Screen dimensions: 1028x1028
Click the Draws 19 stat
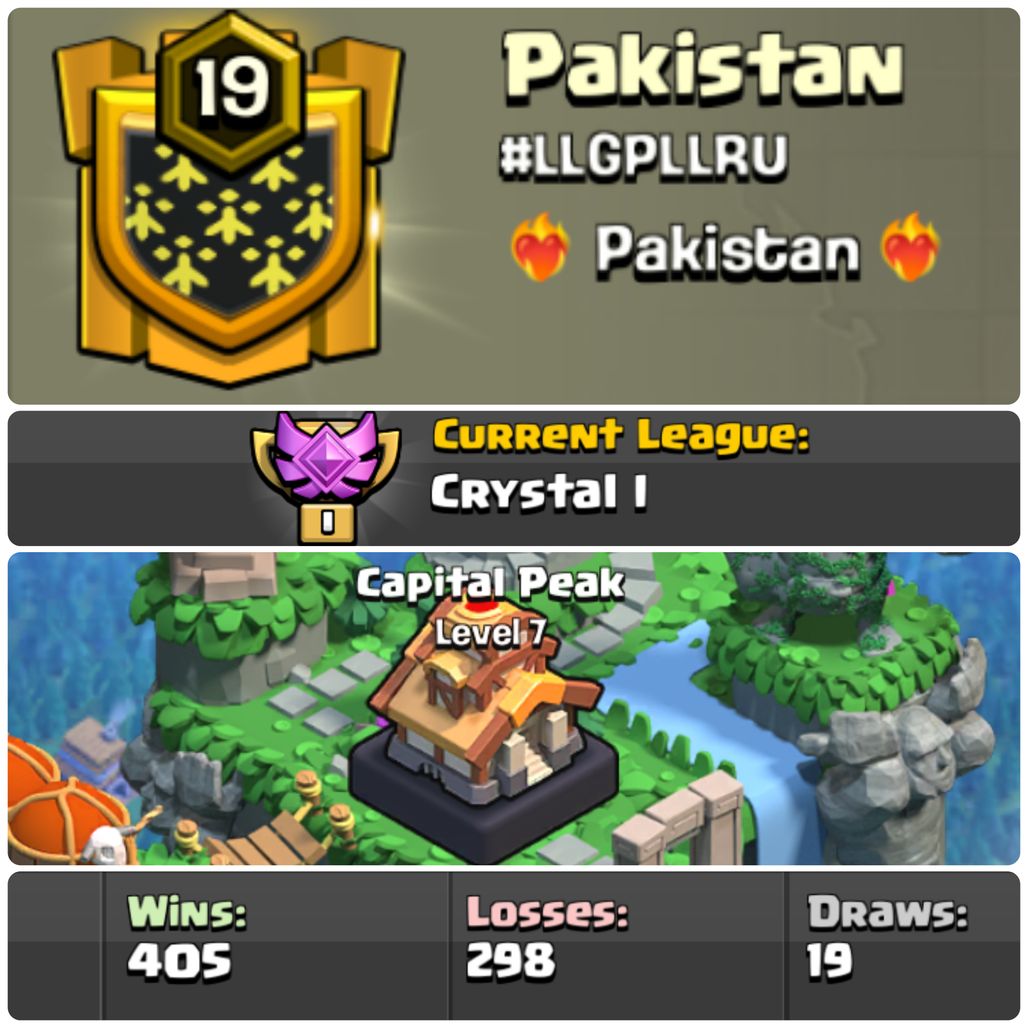pyautogui.click(x=887, y=938)
